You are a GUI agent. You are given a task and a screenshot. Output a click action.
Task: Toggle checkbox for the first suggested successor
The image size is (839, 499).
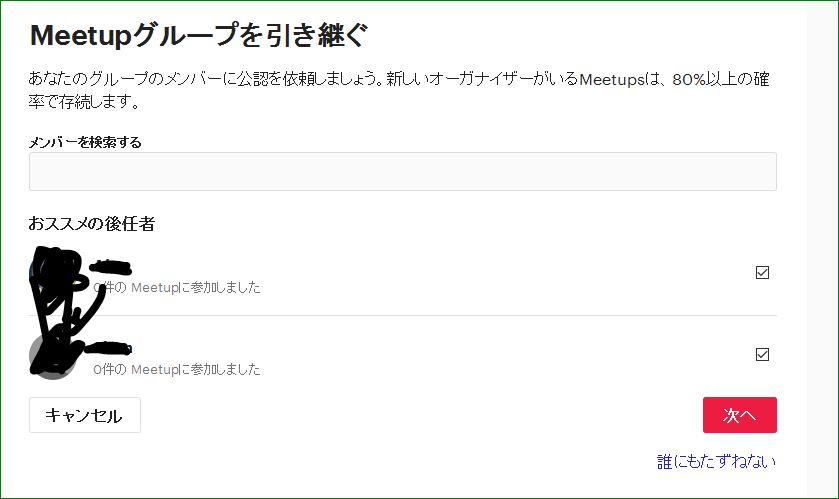click(762, 272)
